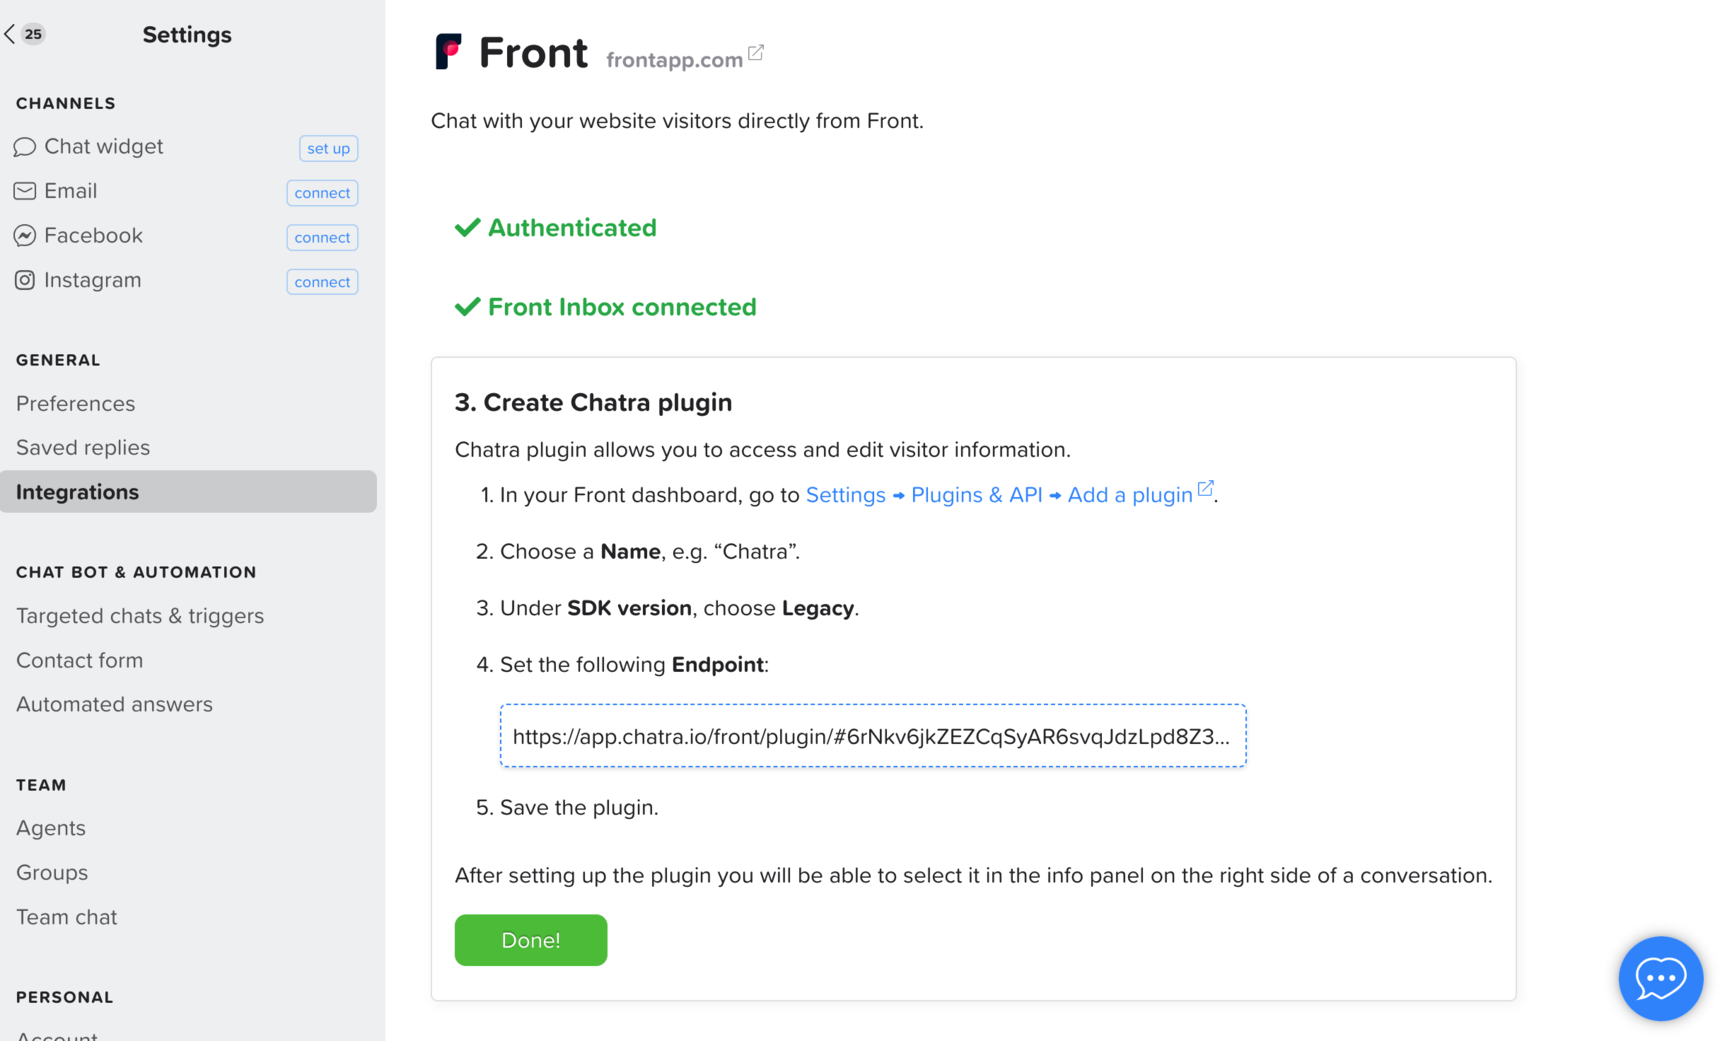Screen dimensions: 1720x1041
Task: Click the external link icon after Add a plugin
Action: 1206,489
